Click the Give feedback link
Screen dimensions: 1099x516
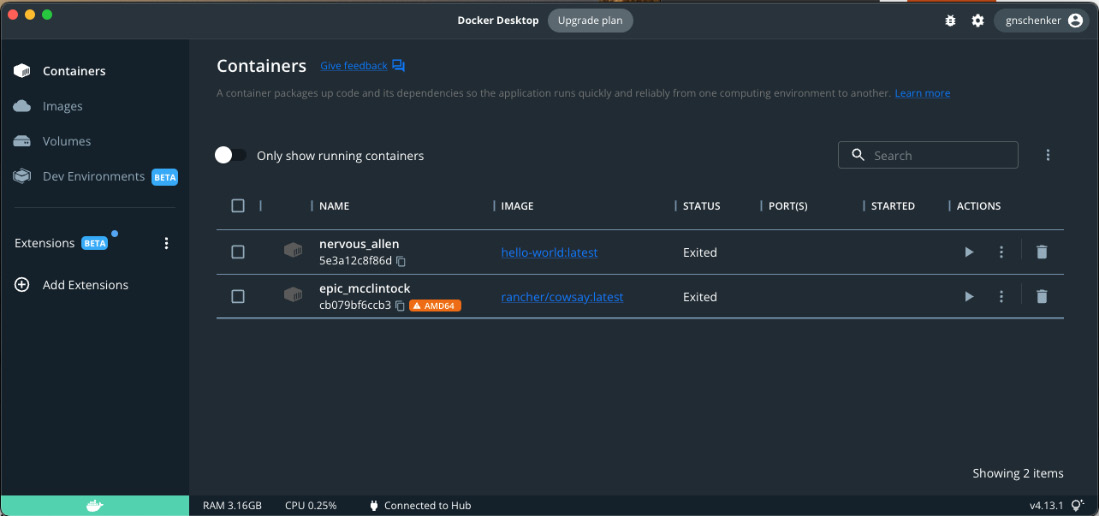[354, 66]
